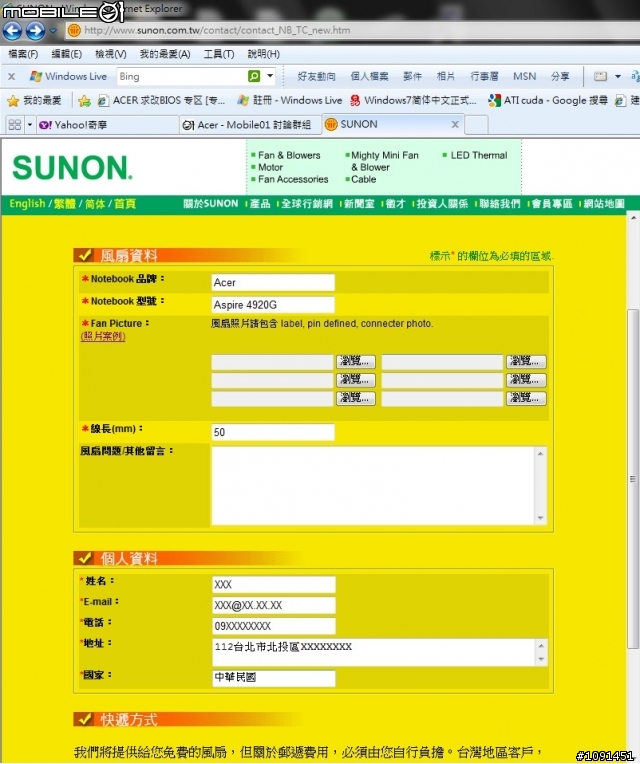
Task: Open the 檢視(V) menu
Action: coord(111,54)
